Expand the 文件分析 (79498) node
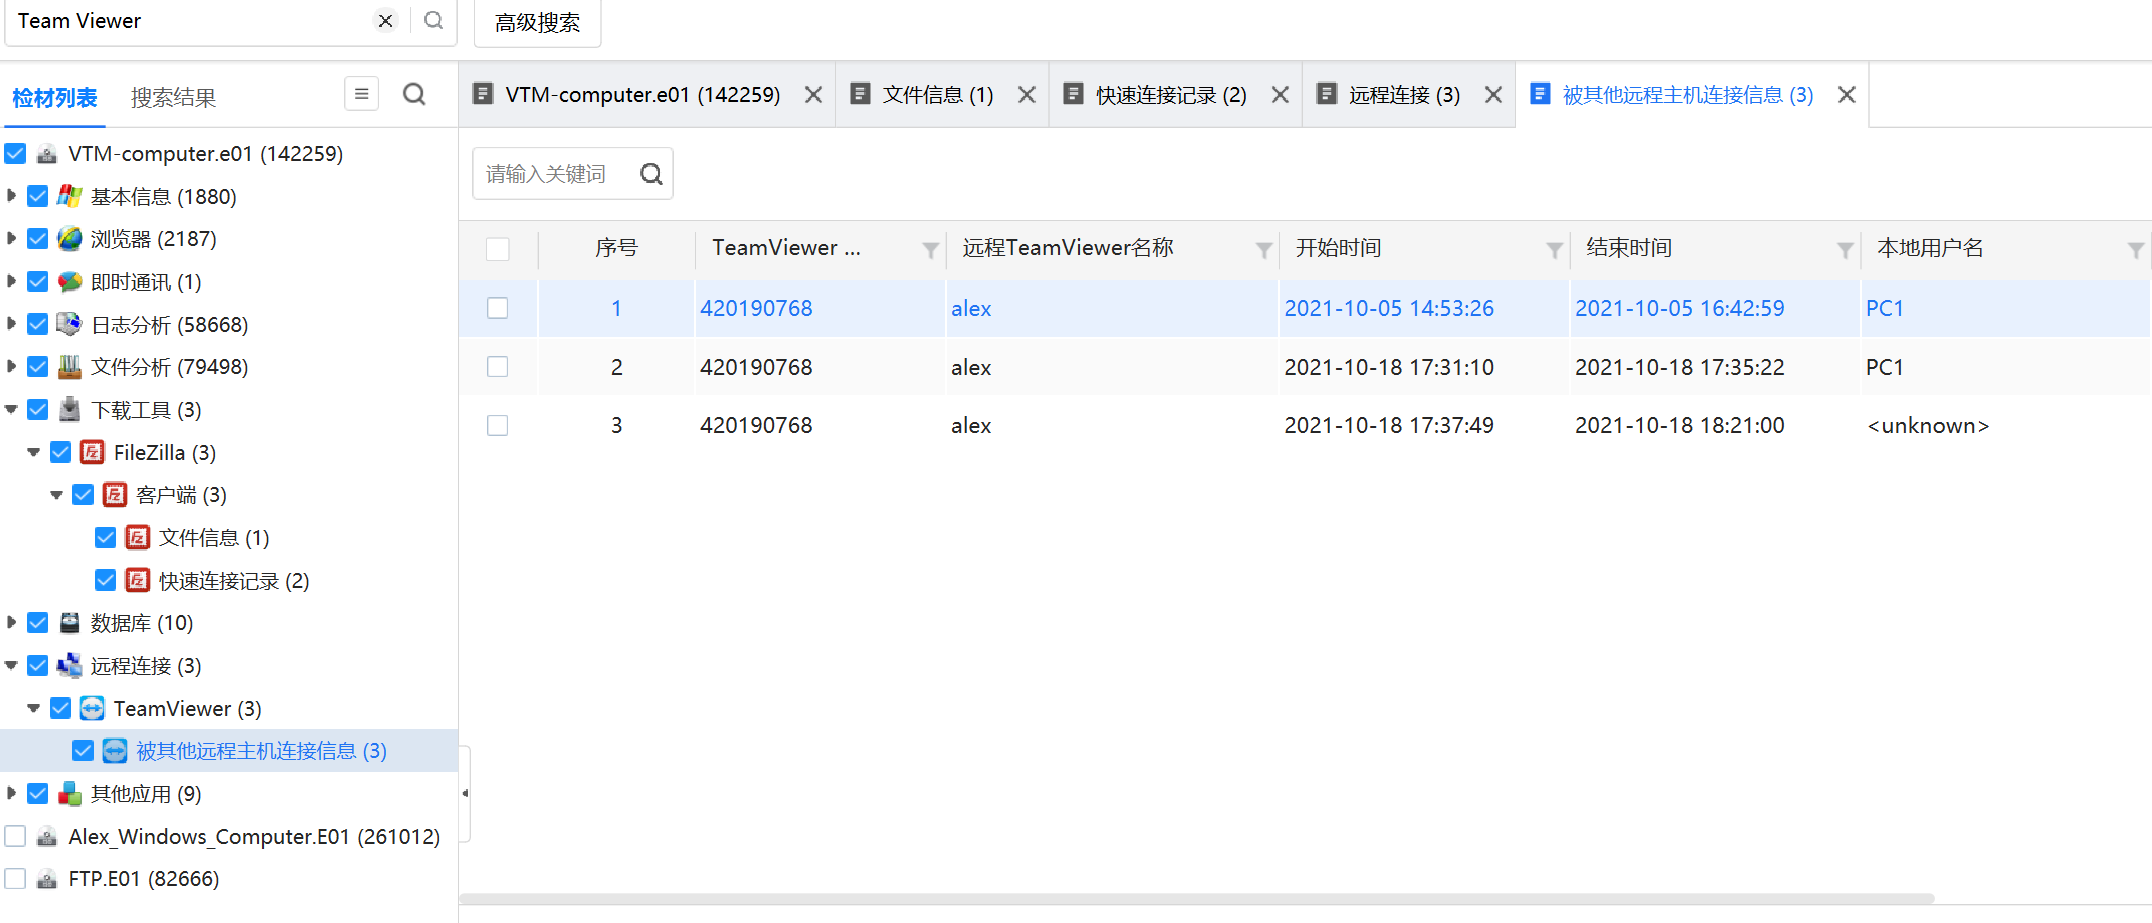 point(11,367)
